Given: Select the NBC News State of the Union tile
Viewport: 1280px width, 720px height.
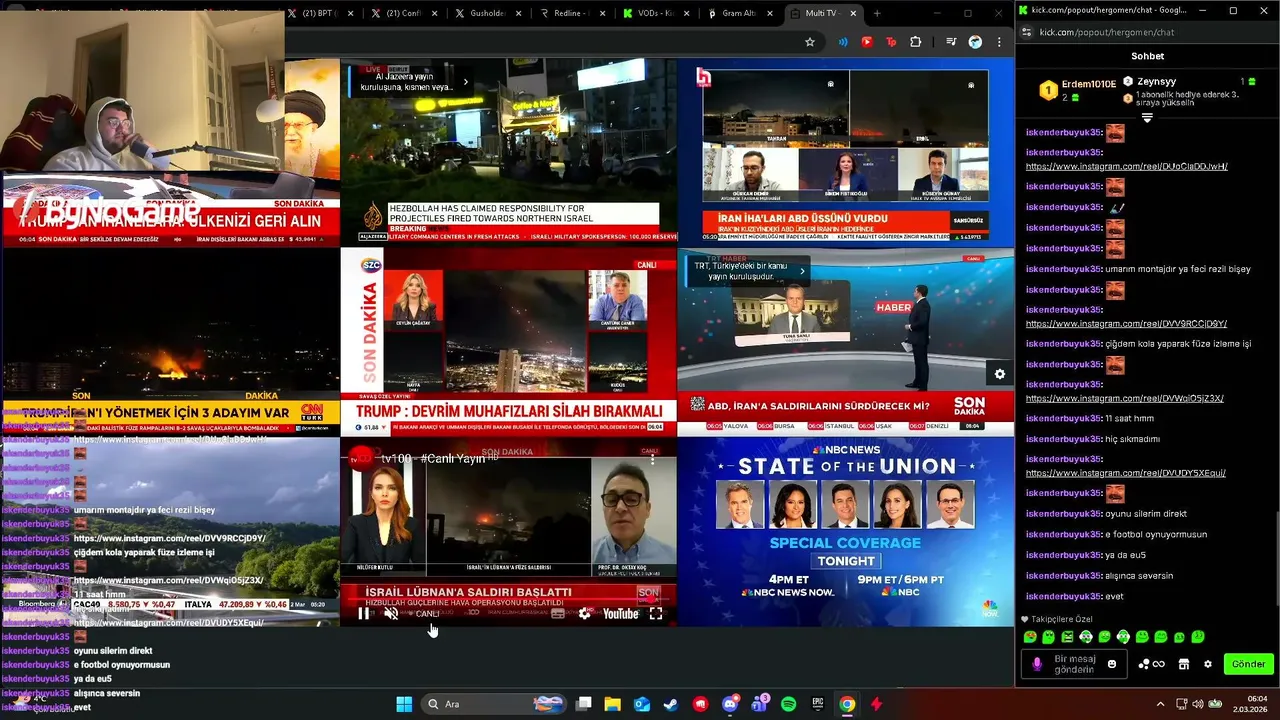Looking at the screenshot, I should tap(846, 532).
